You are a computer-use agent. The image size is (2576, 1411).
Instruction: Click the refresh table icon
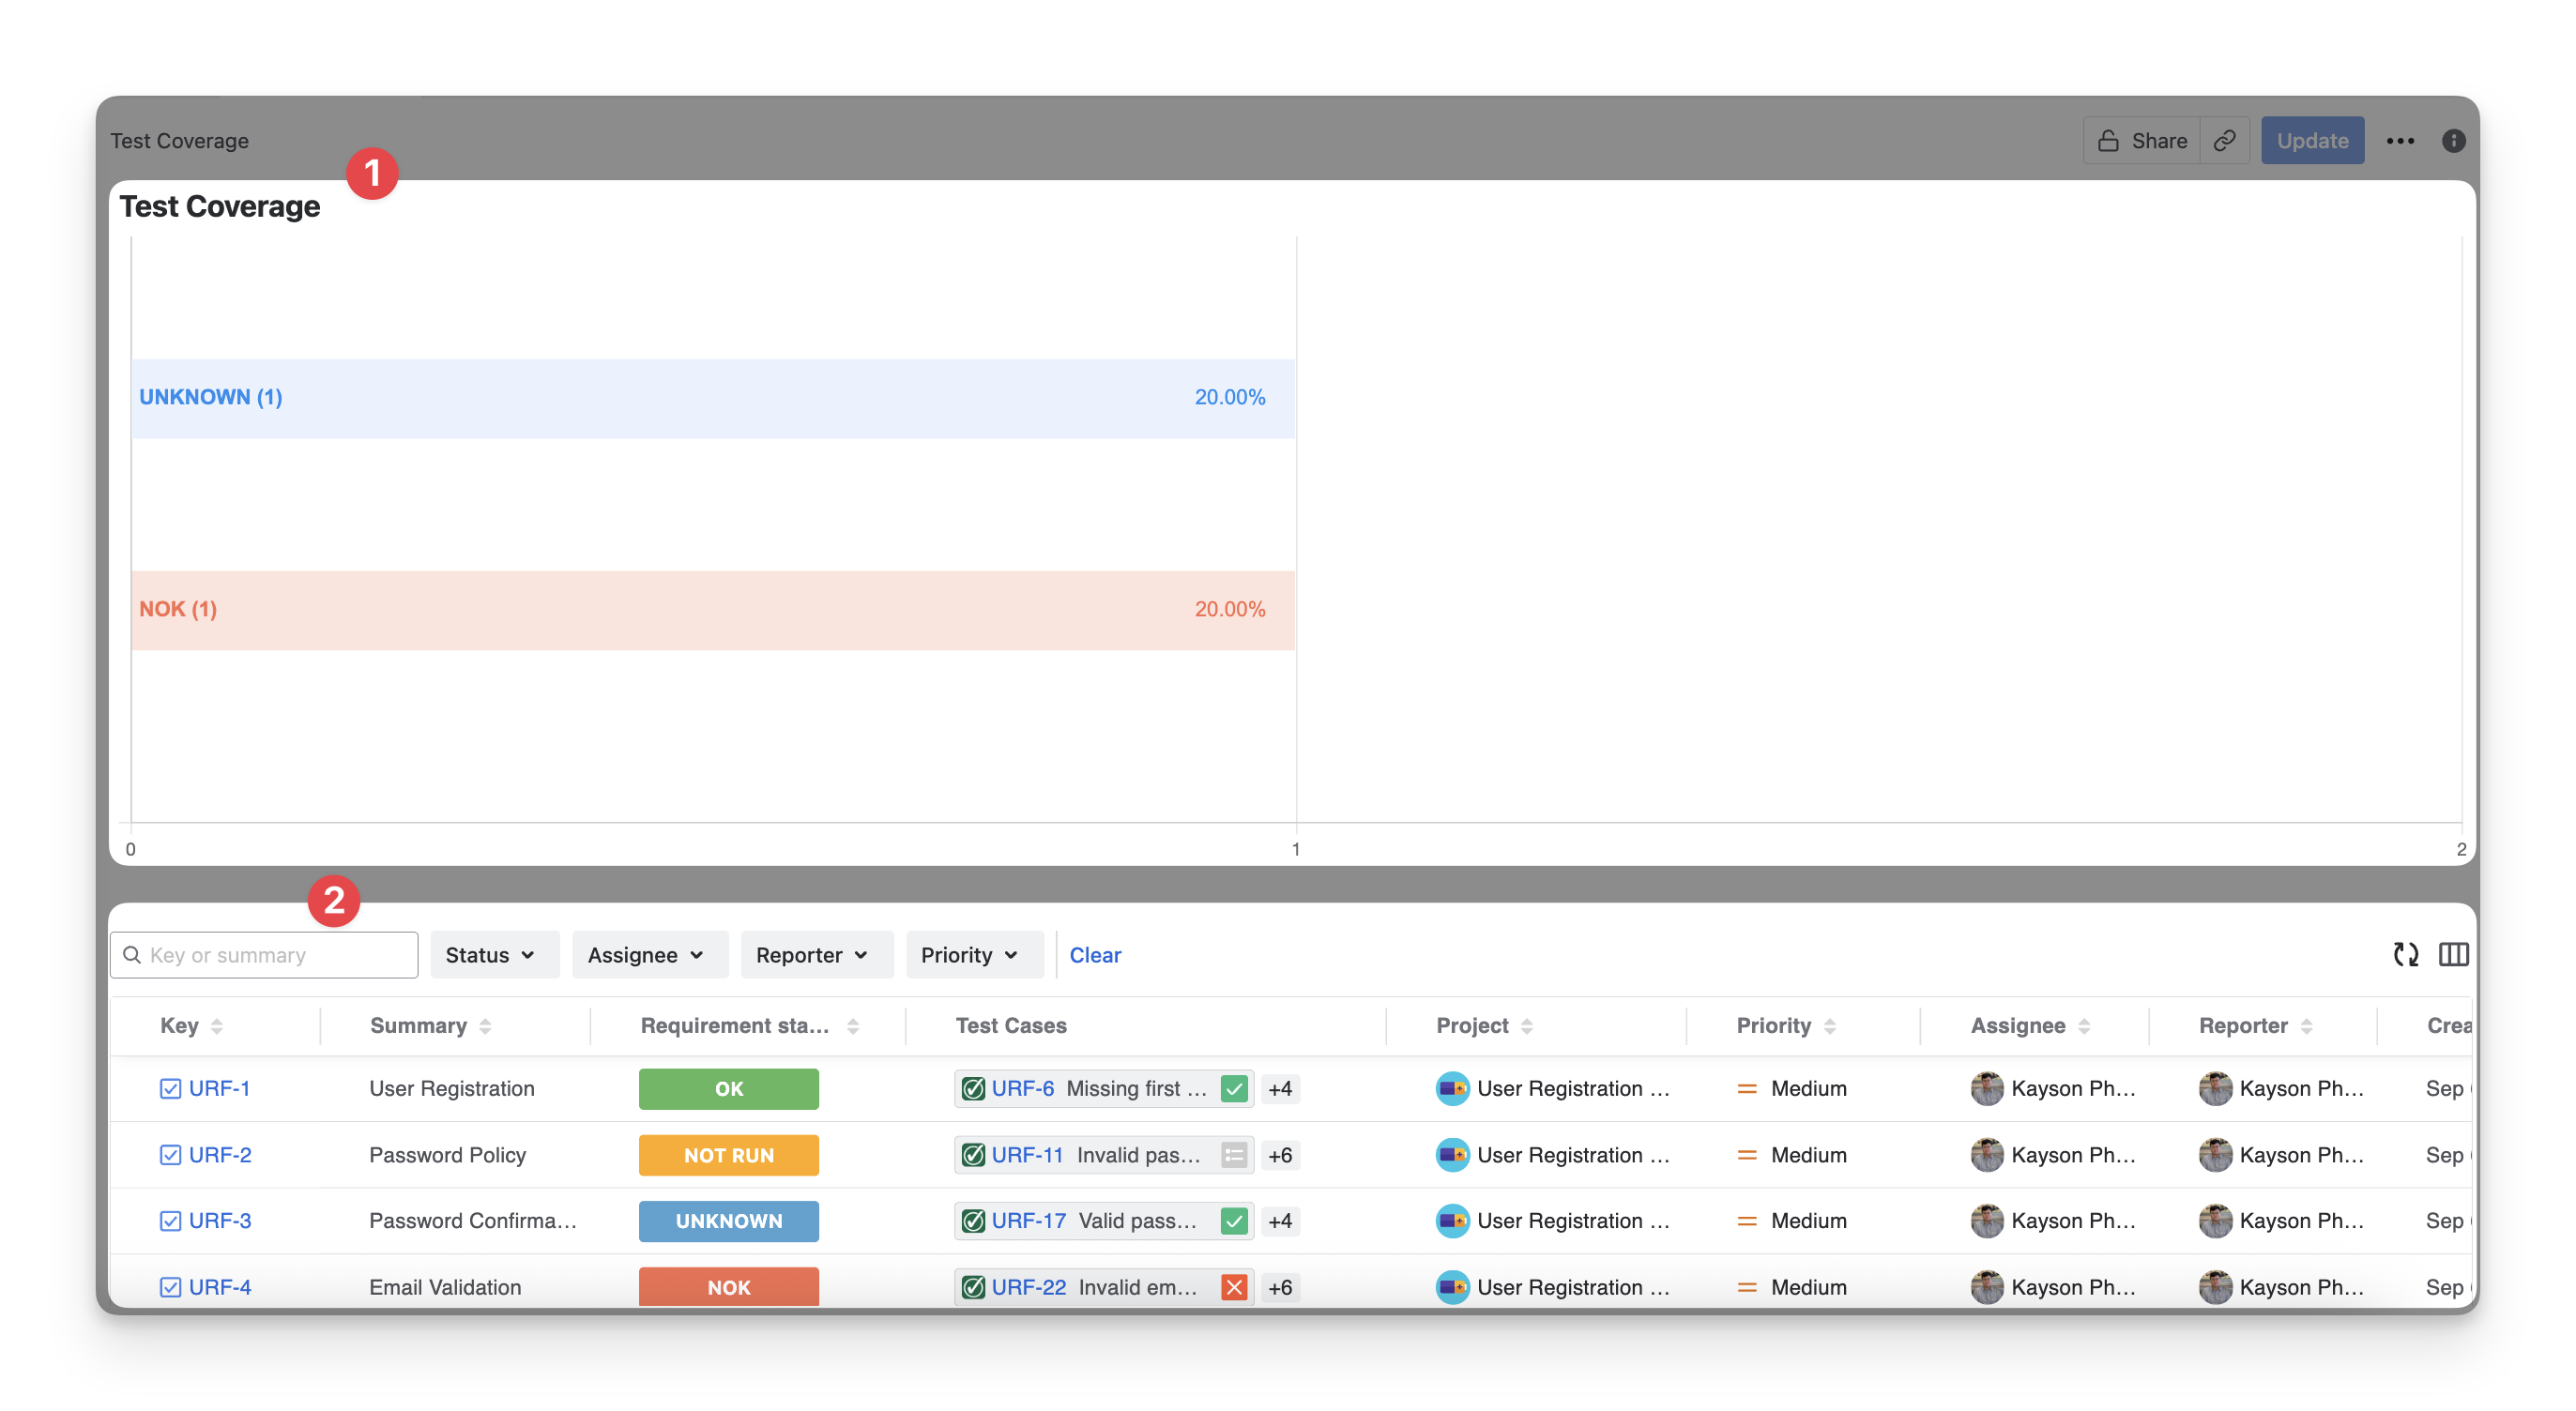pos(2406,955)
